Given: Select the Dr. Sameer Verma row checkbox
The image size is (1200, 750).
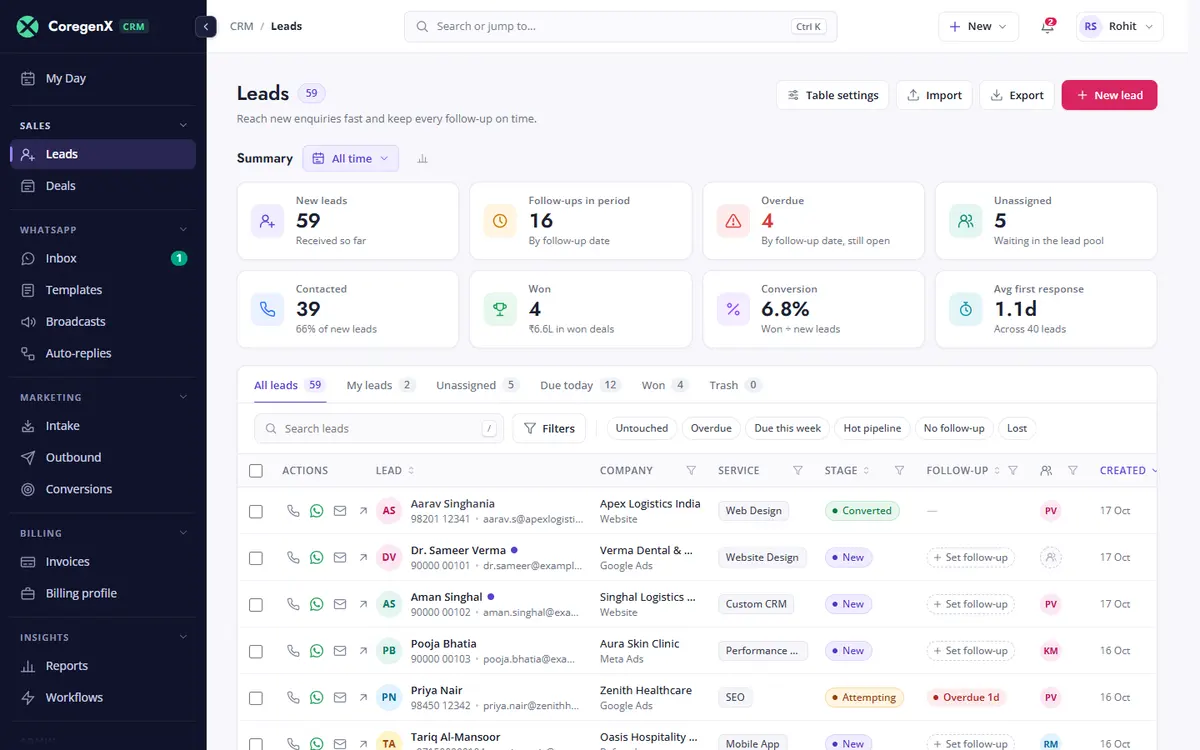Looking at the screenshot, I should click(256, 558).
